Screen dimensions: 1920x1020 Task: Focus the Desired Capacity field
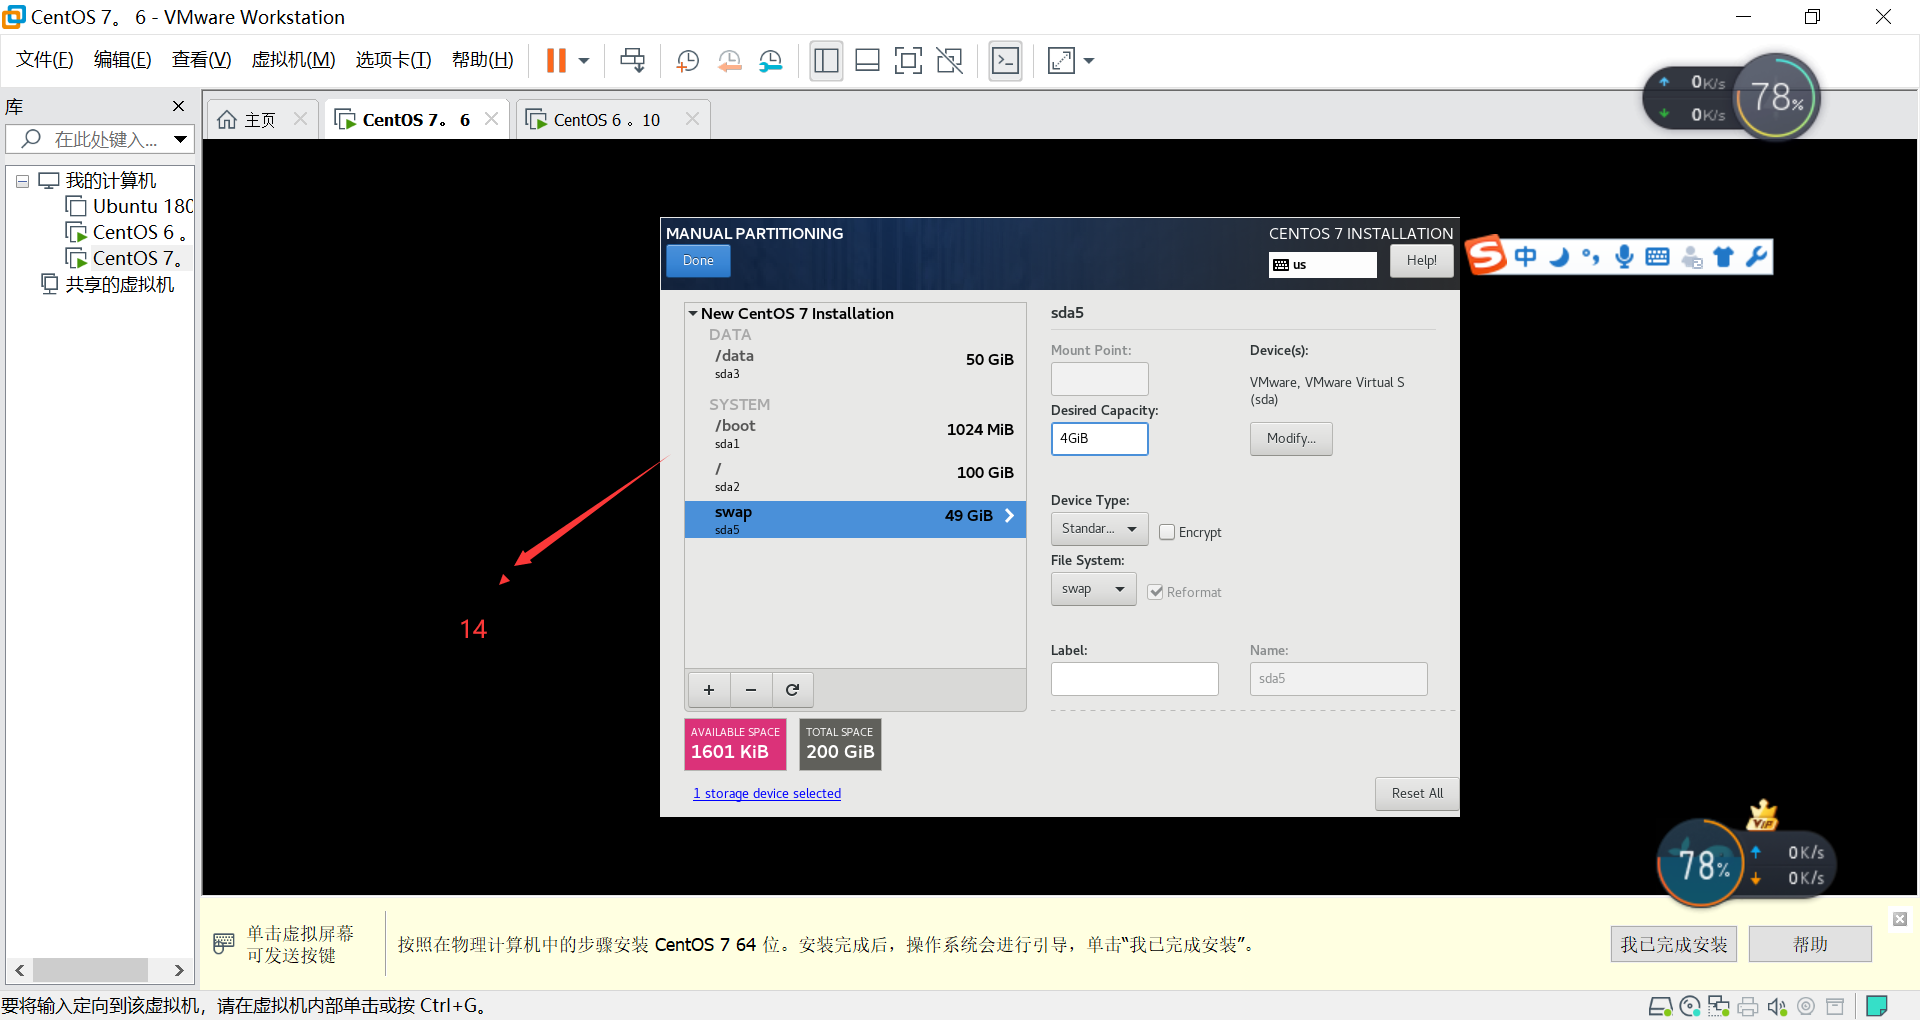tap(1099, 438)
